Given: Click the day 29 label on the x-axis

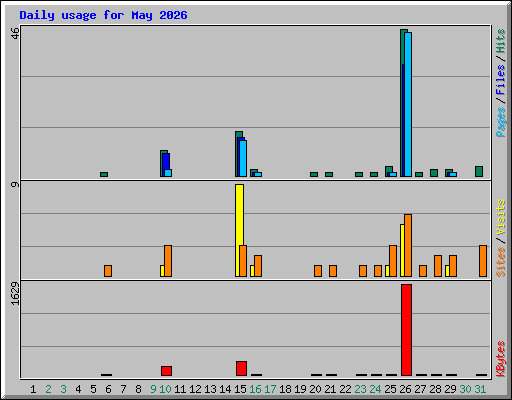Looking at the screenshot, I should click(x=450, y=389).
